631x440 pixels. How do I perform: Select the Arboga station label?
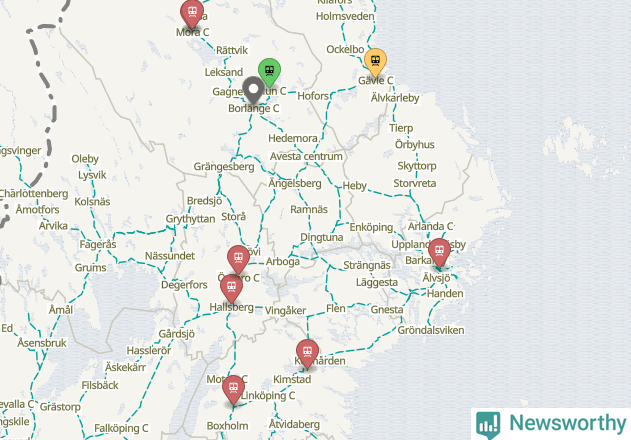coord(283,262)
